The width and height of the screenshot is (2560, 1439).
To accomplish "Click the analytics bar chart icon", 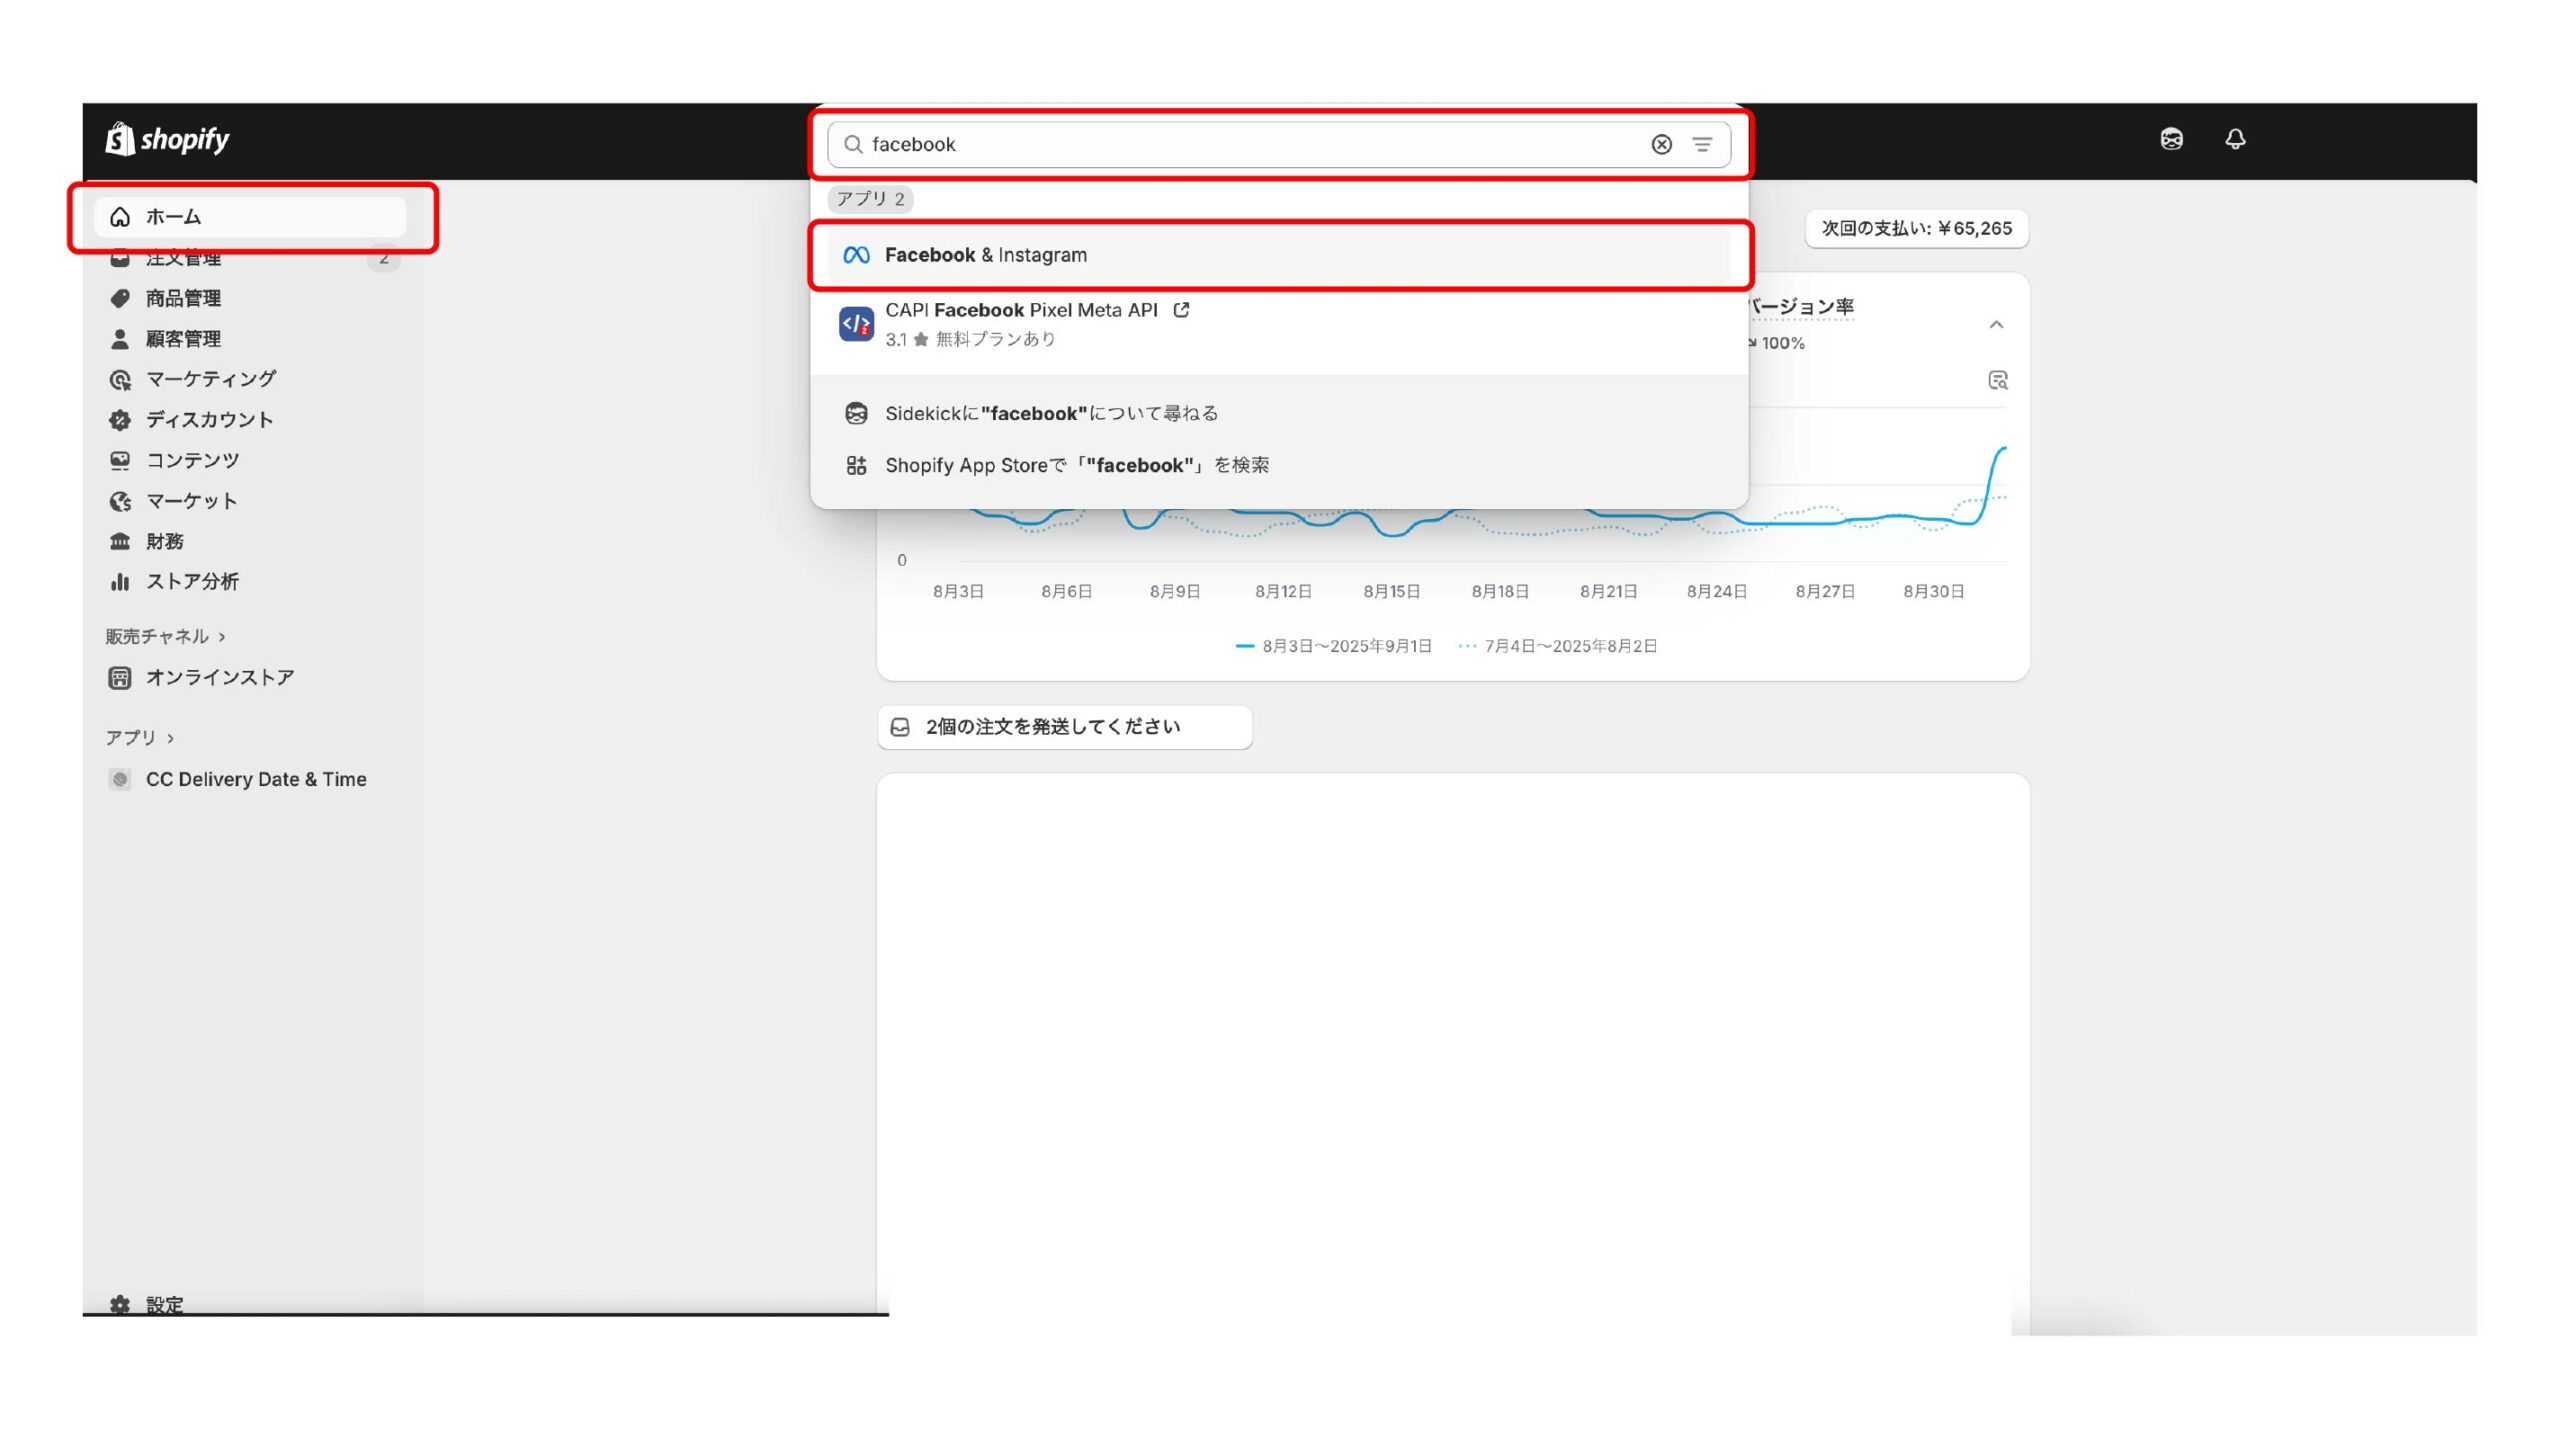I will [x=120, y=582].
